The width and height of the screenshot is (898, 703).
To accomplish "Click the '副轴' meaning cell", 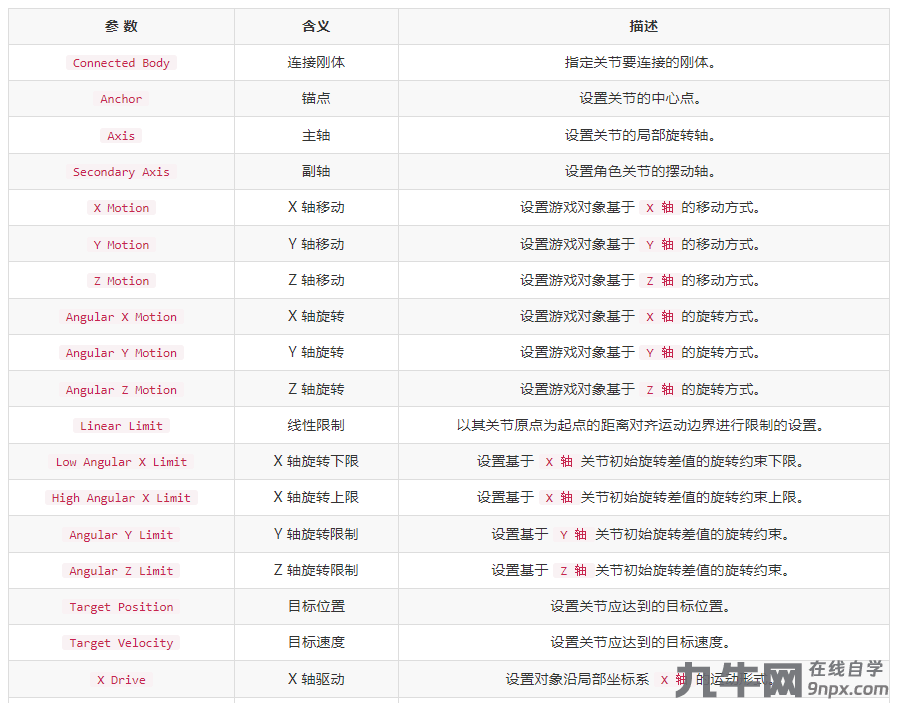I will point(316,171).
